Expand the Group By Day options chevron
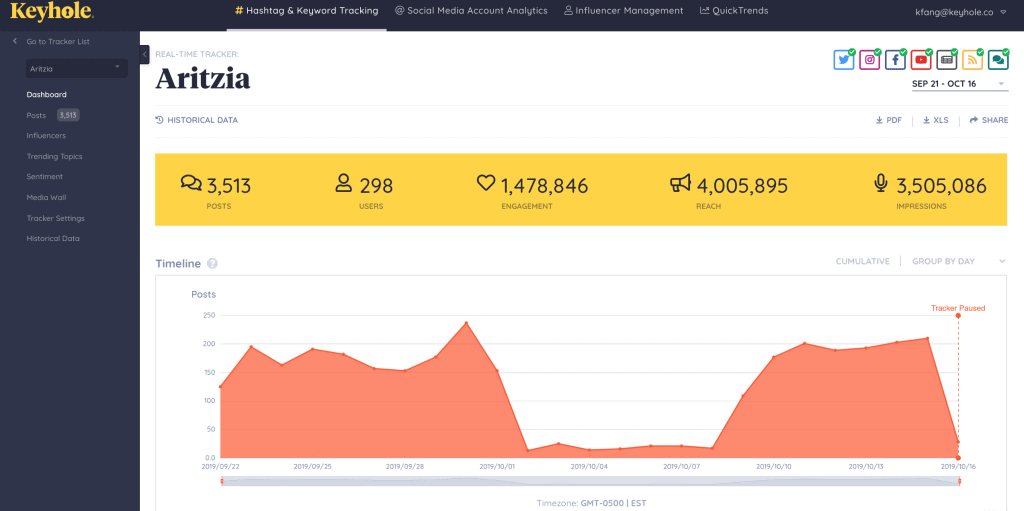This screenshot has height=511, width=1024. point(1002,261)
